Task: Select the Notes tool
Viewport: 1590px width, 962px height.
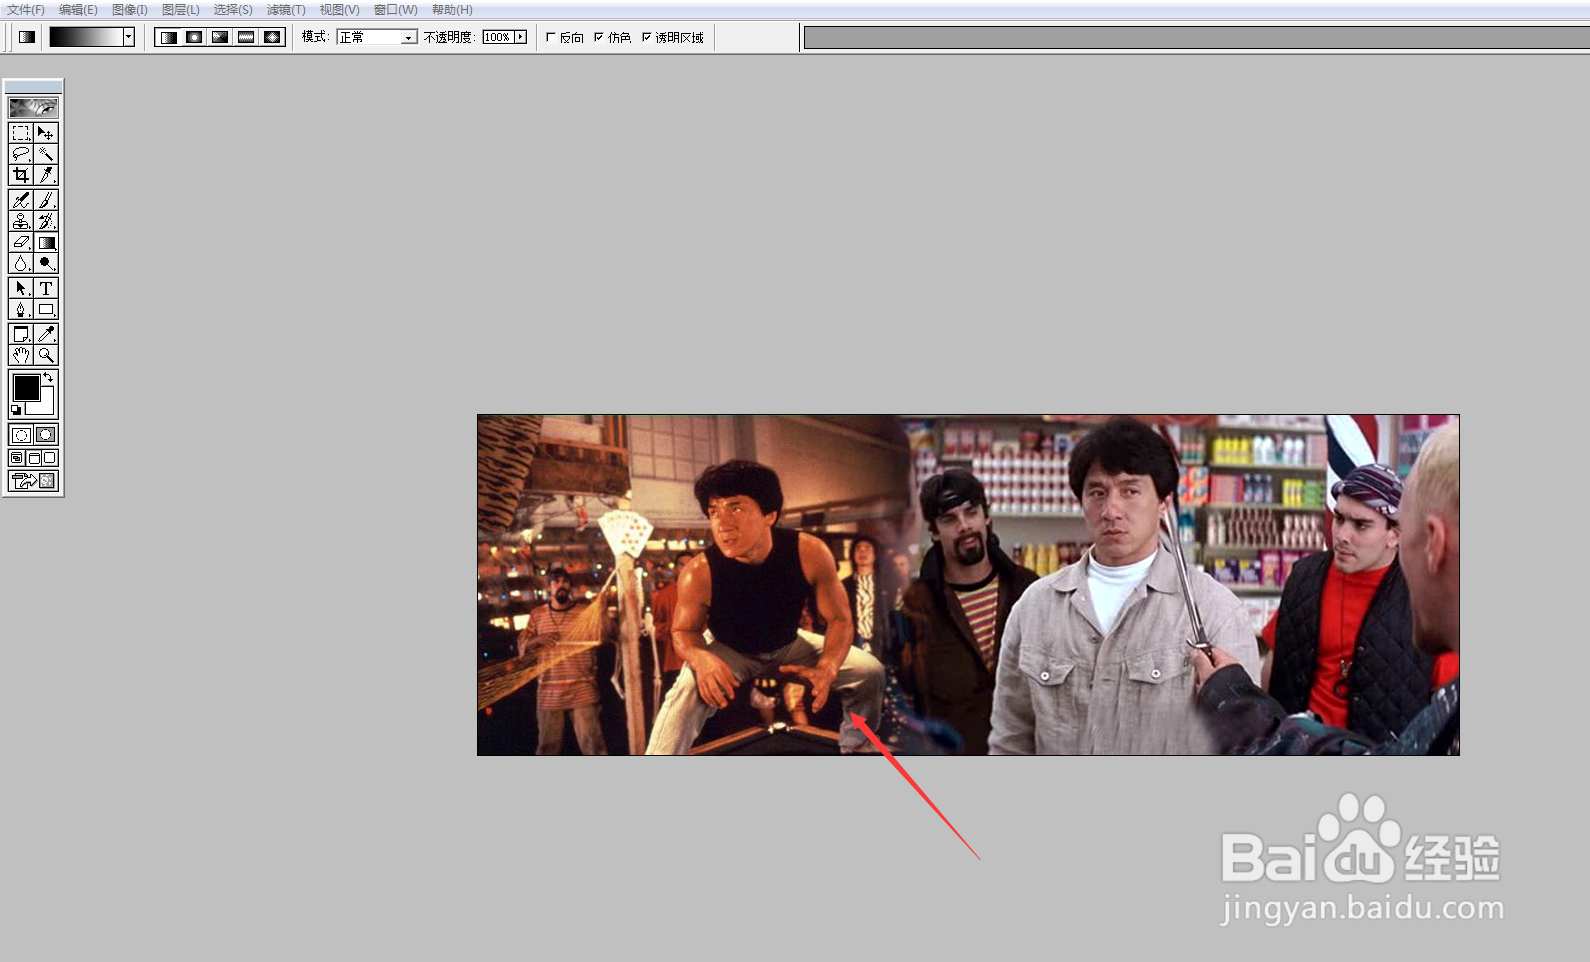Action: (21, 334)
